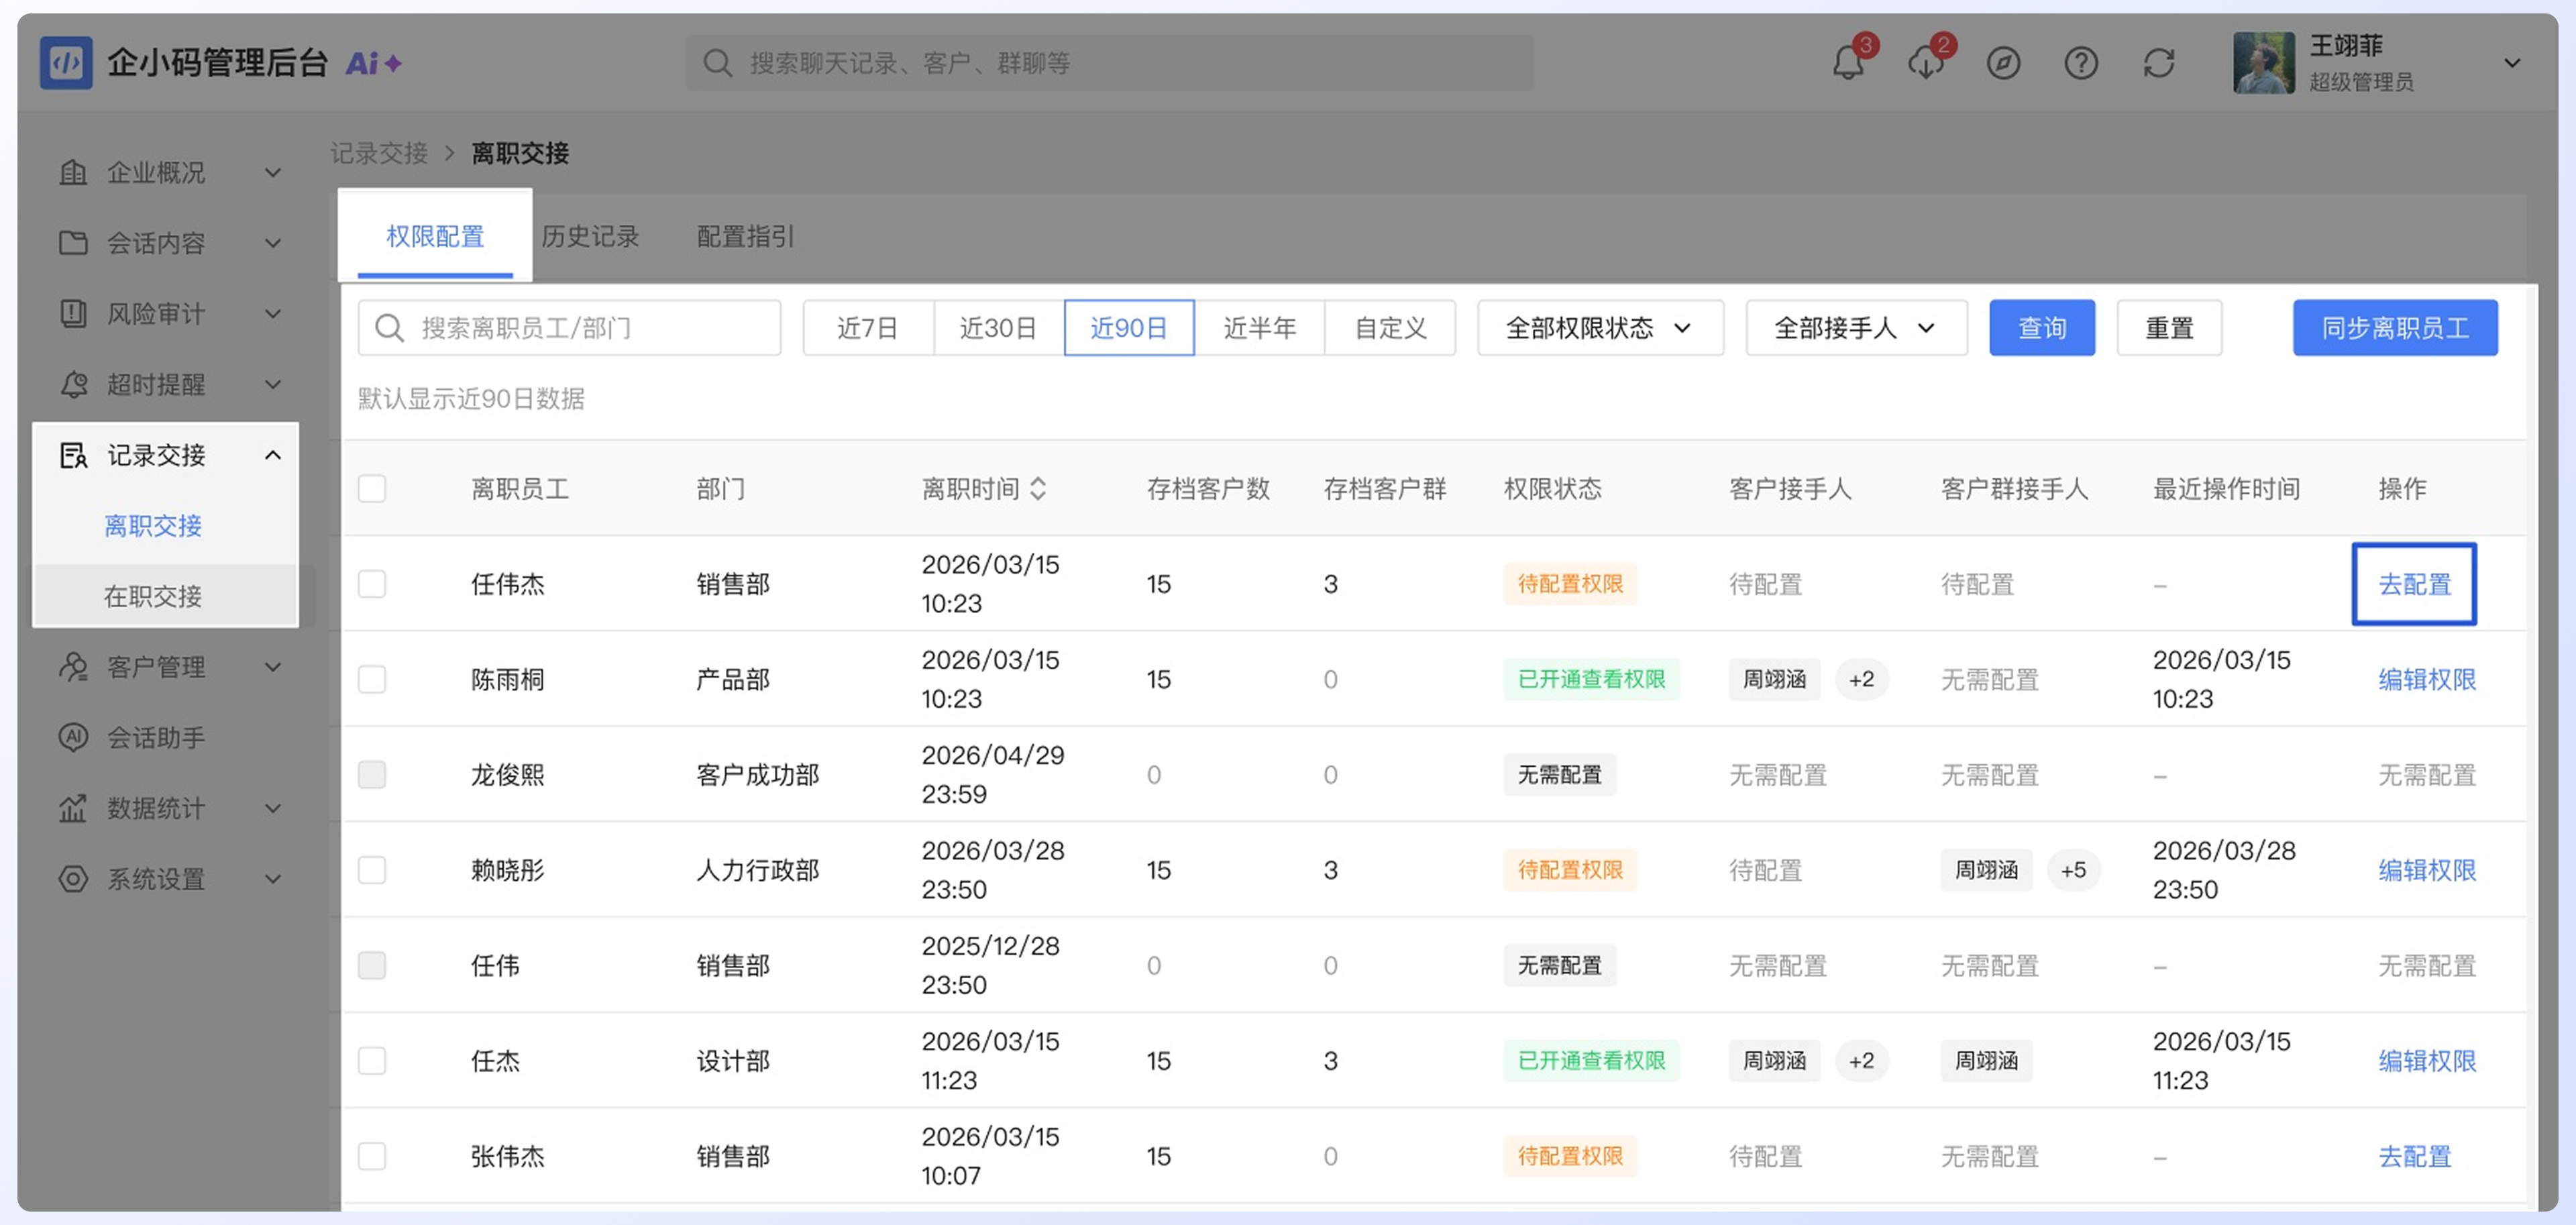
Task: Check the box for 任伟杰 row
Action: [x=372, y=584]
